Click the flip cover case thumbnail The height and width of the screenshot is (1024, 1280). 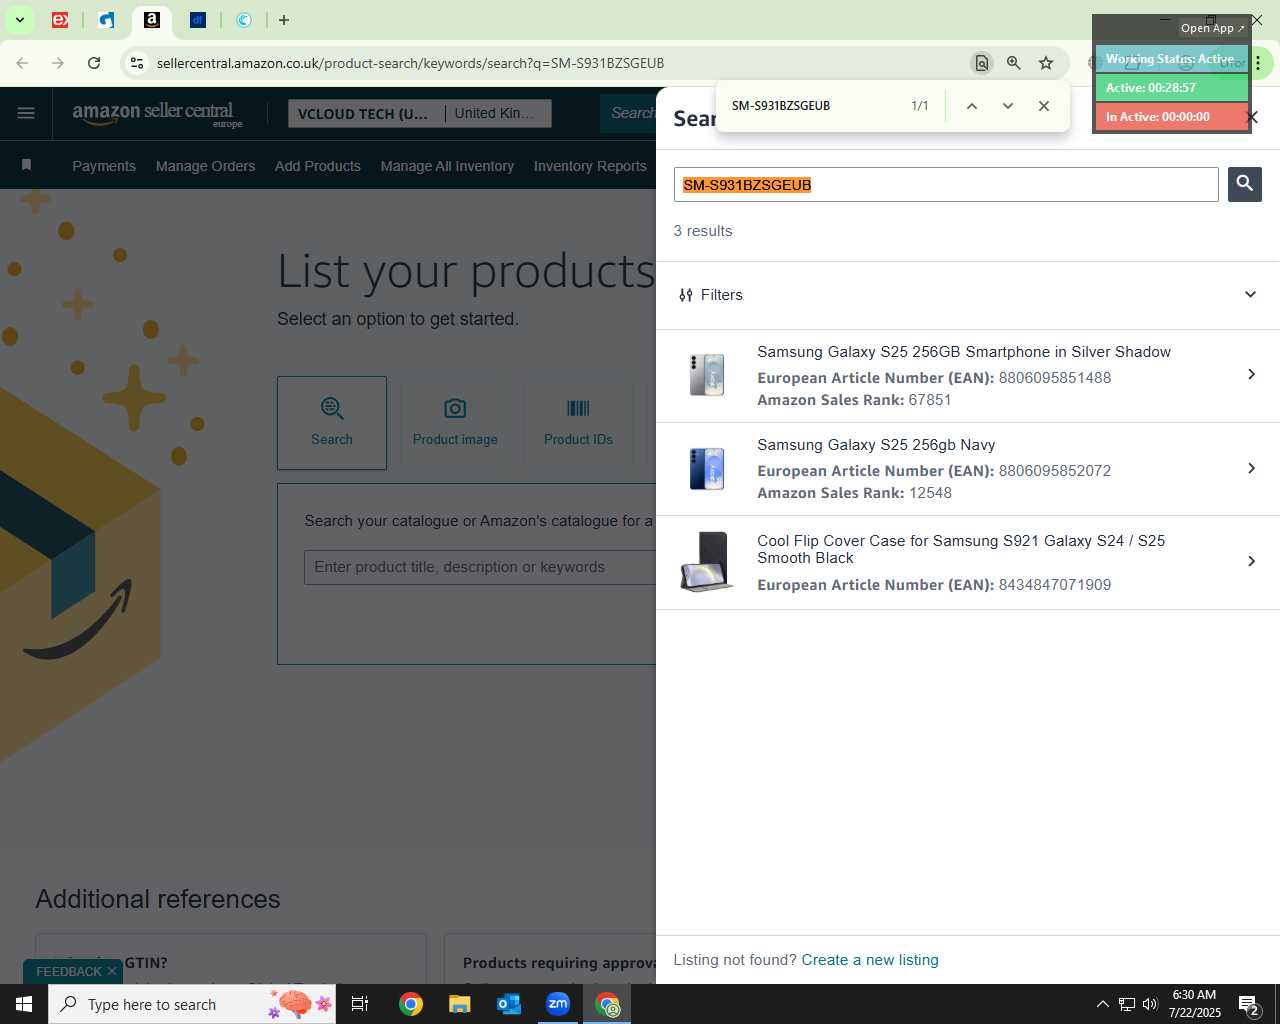(705, 562)
